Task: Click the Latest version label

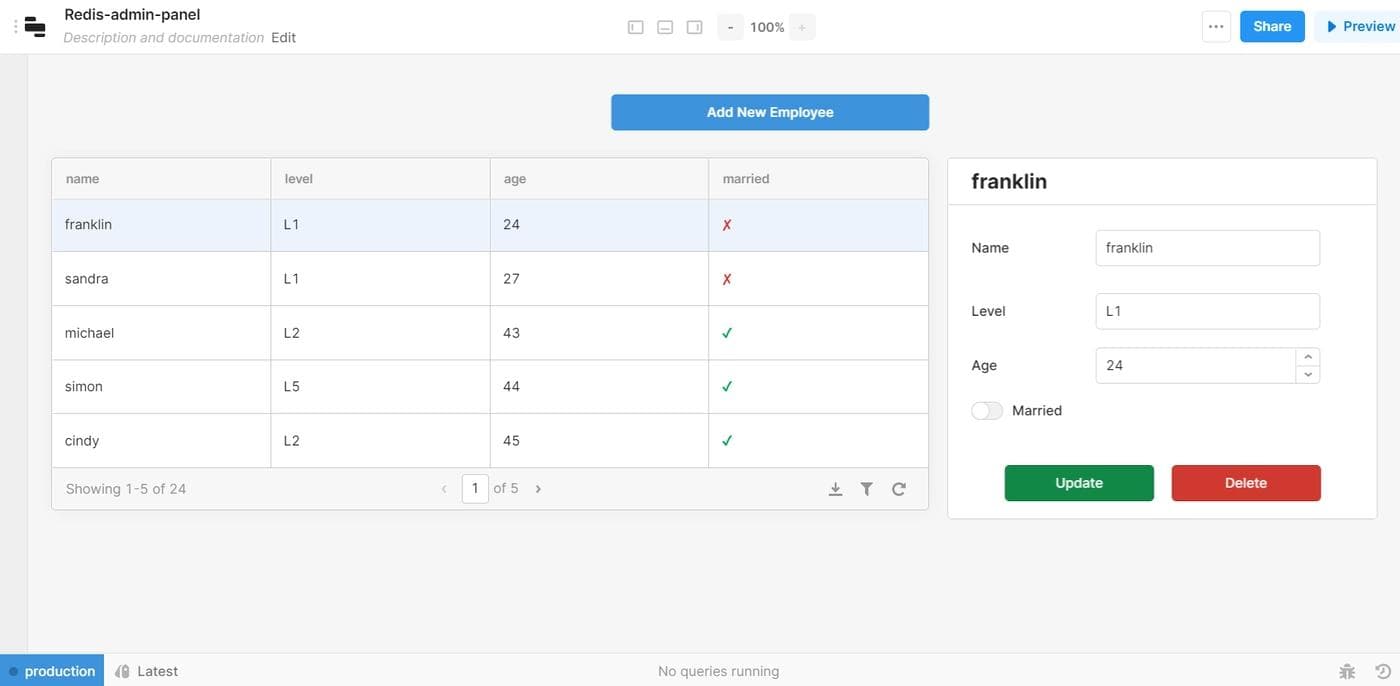Action: tap(157, 671)
